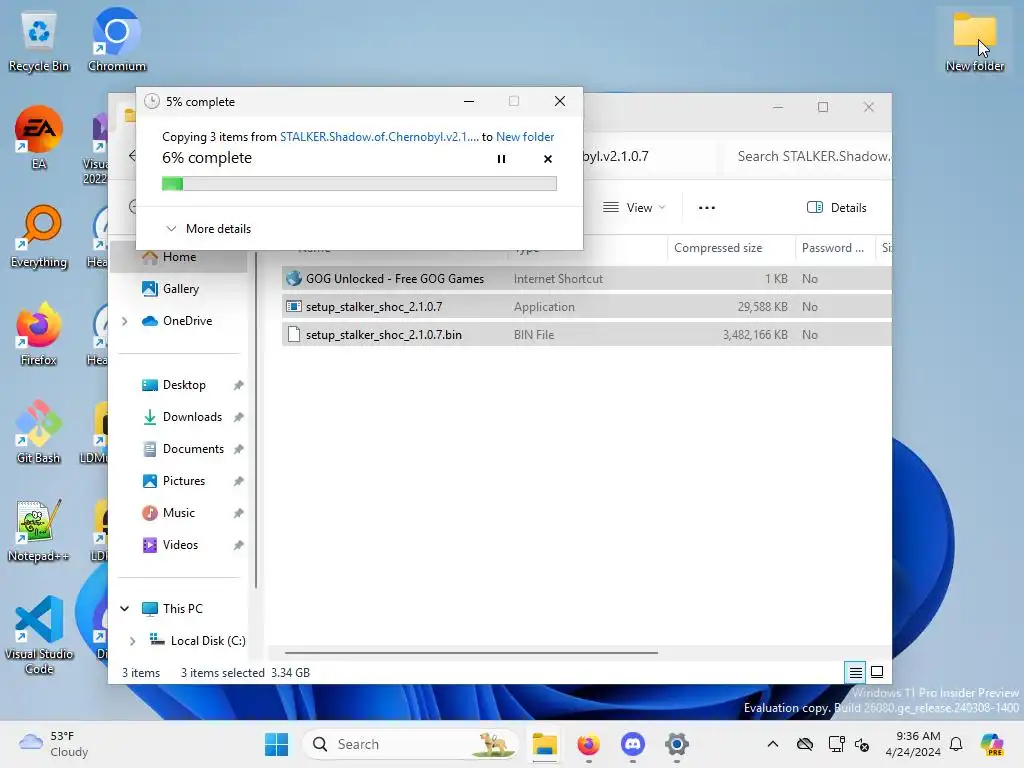This screenshot has width=1024, height=768.
Task: Go to Home in navigation pane
Action: point(180,257)
